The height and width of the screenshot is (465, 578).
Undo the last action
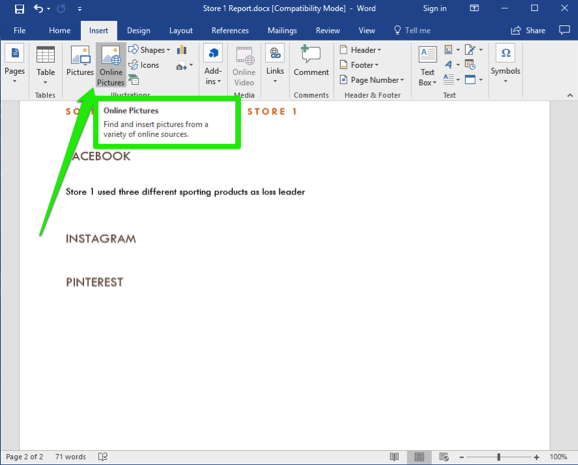(38, 8)
